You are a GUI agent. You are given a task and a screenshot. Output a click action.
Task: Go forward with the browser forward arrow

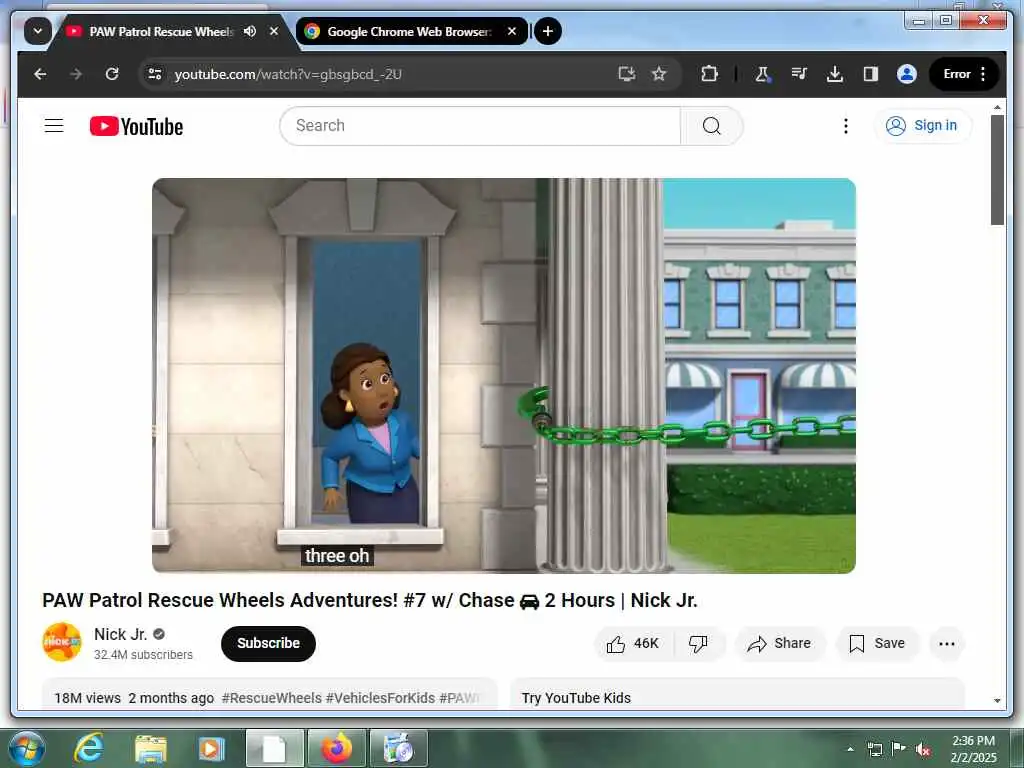pos(76,74)
